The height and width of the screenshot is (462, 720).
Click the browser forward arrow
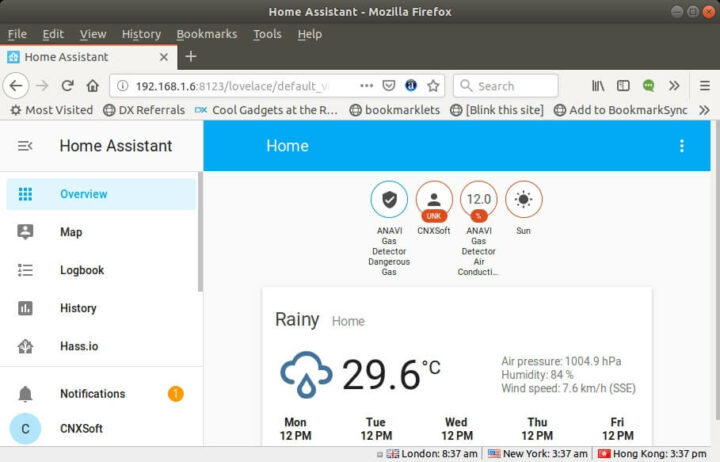pyautogui.click(x=42, y=86)
